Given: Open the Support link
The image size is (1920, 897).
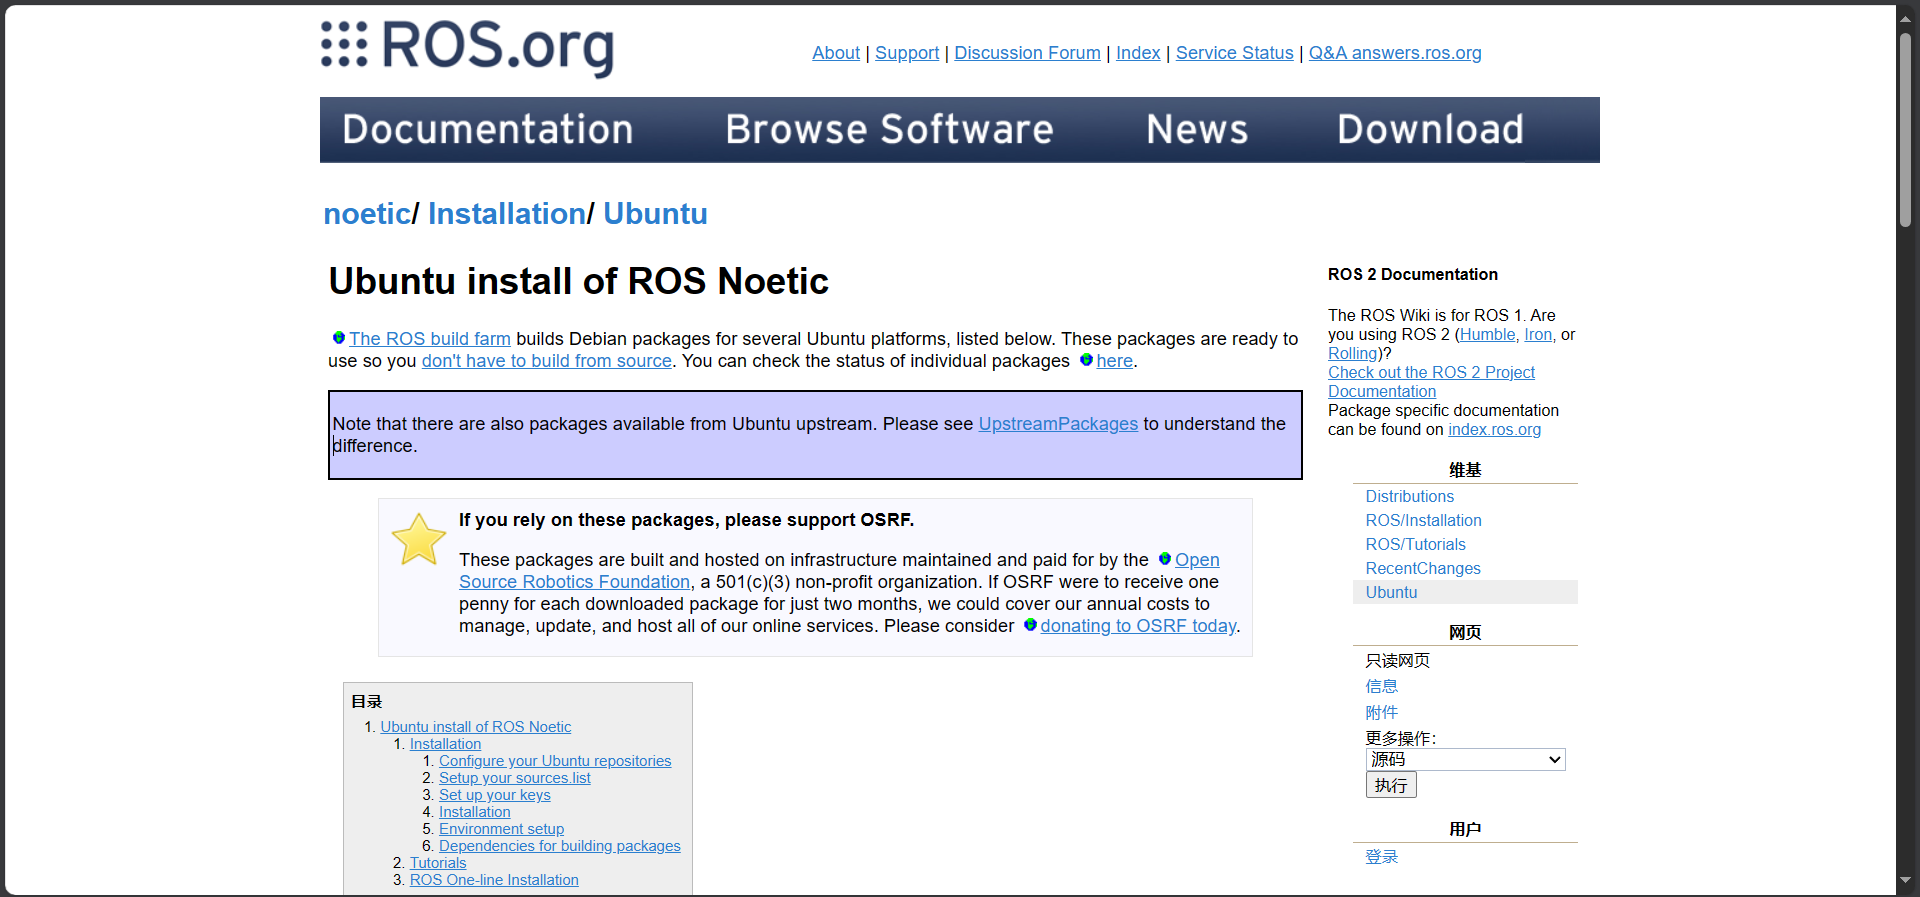Looking at the screenshot, I should point(907,53).
